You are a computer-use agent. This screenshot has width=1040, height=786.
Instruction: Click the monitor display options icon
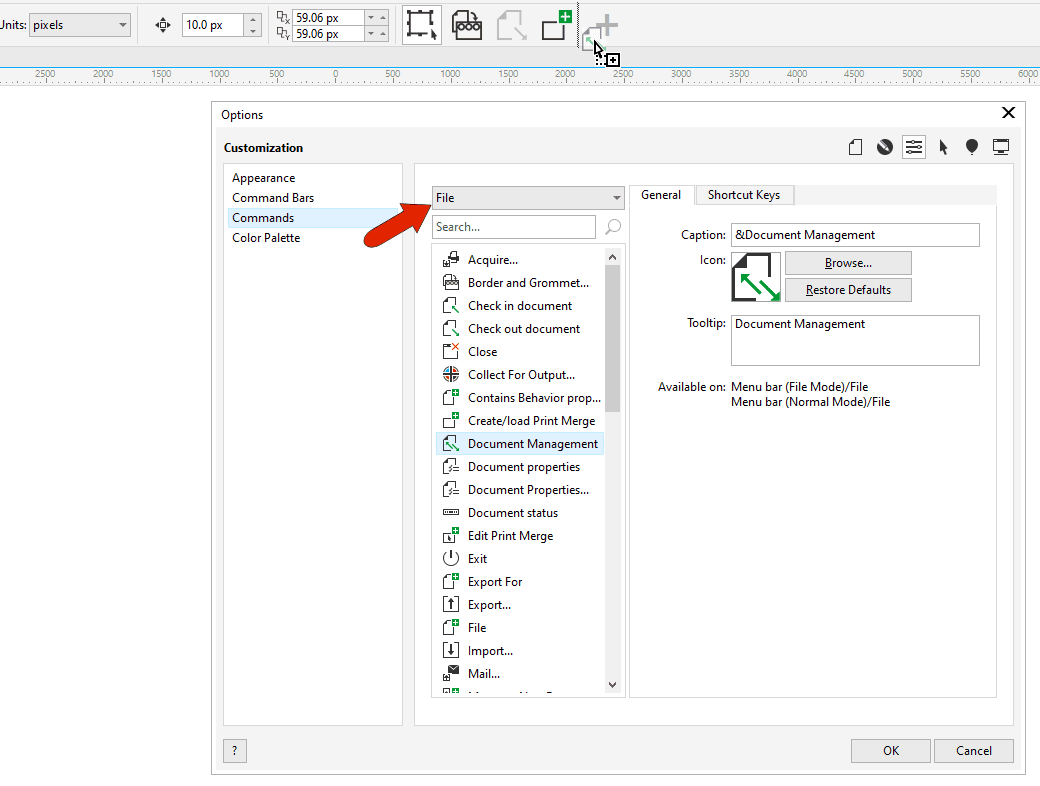[1000, 146]
